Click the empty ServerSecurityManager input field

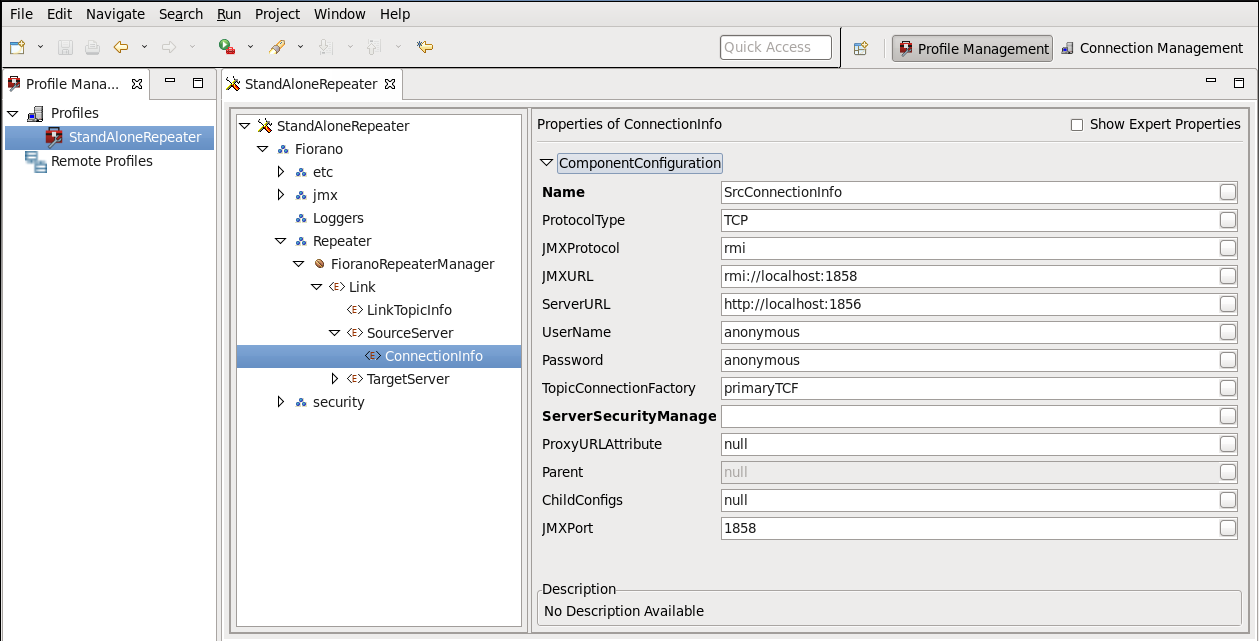[968, 416]
